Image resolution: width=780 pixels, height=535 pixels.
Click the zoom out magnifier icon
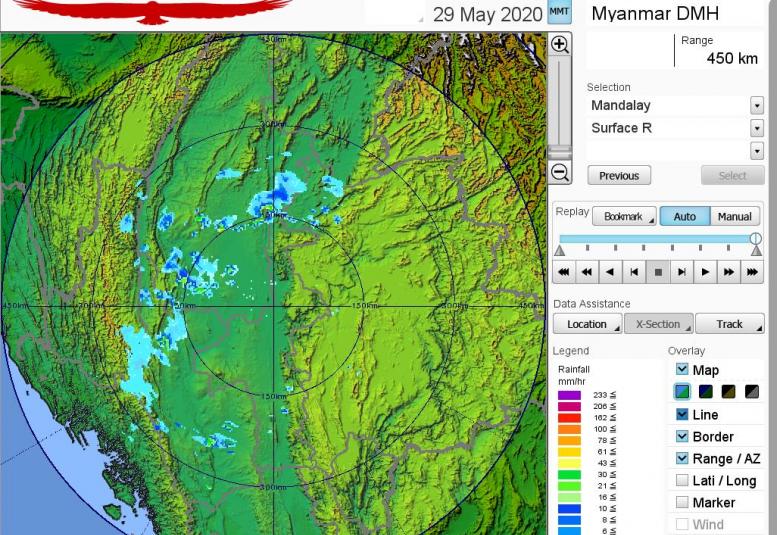pos(560,173)
